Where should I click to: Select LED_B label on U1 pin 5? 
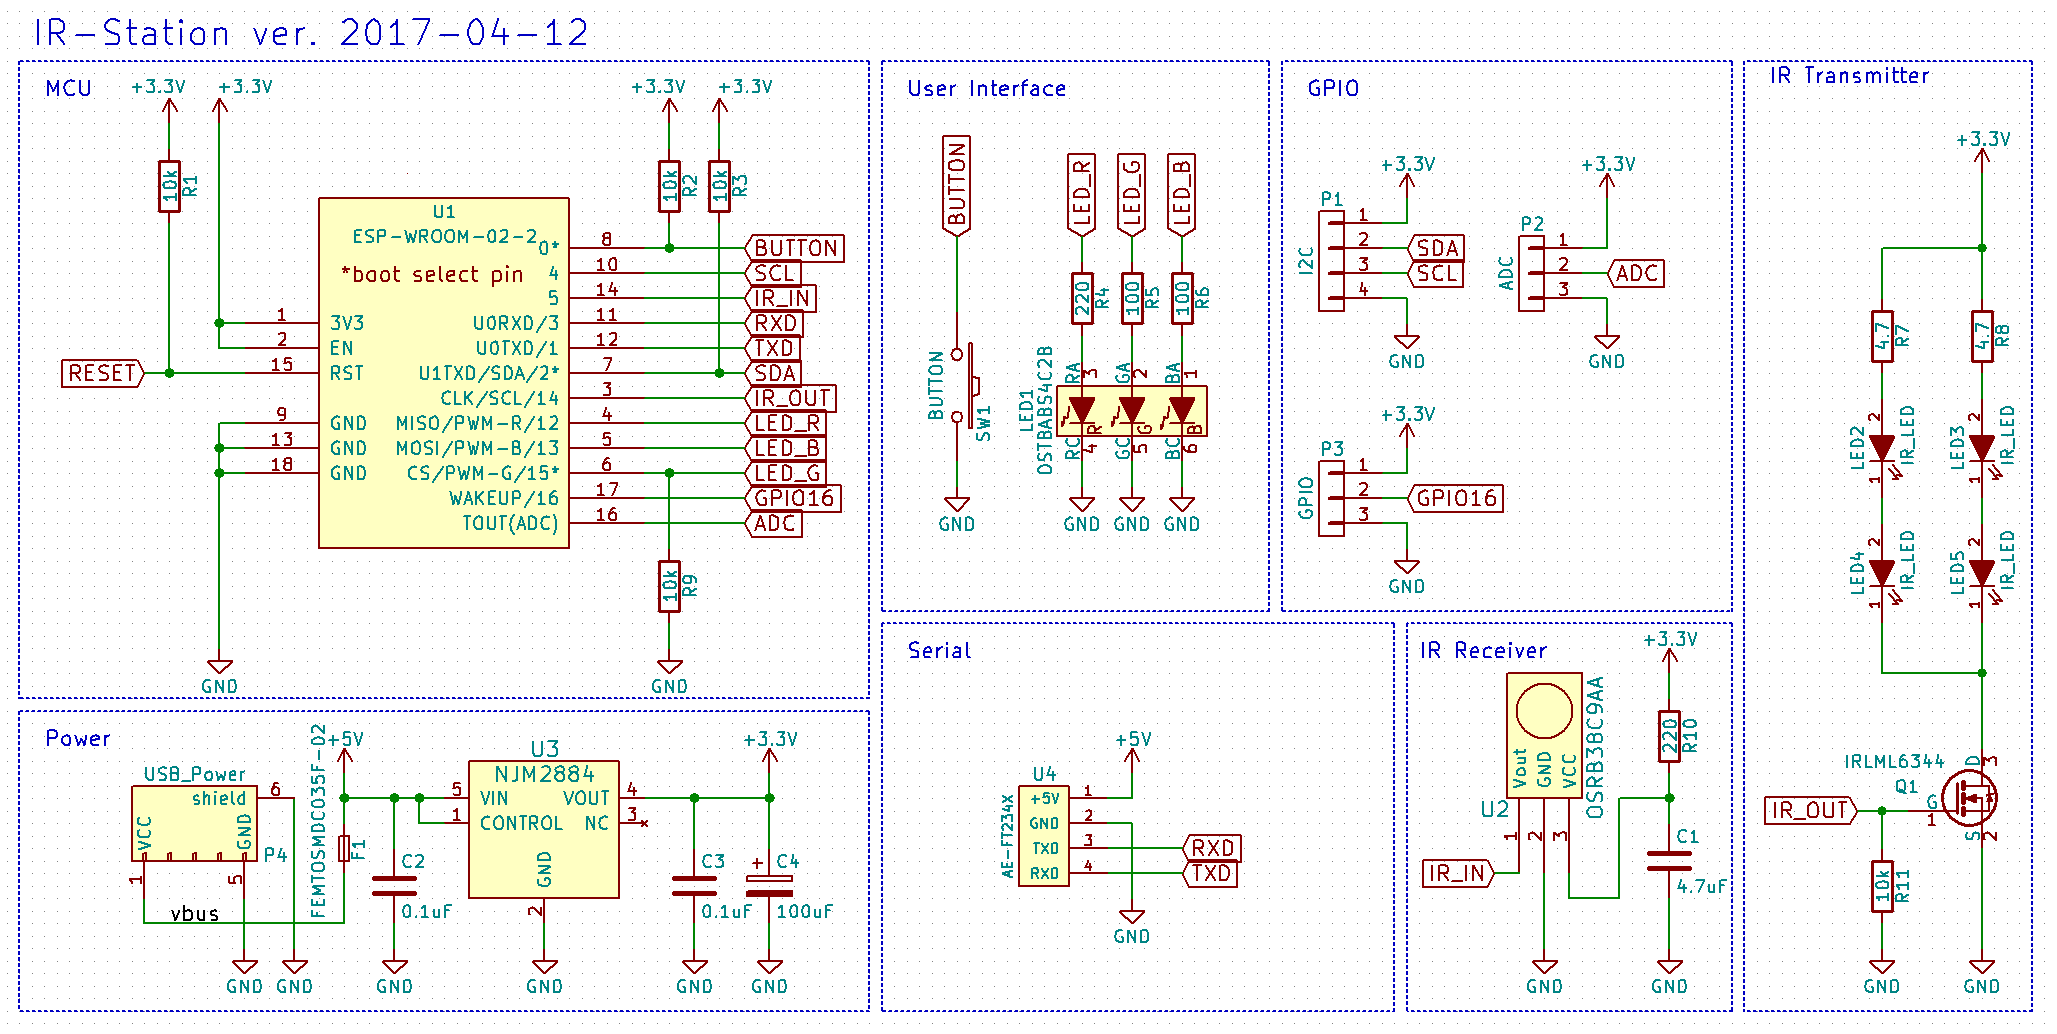point(786,448)
